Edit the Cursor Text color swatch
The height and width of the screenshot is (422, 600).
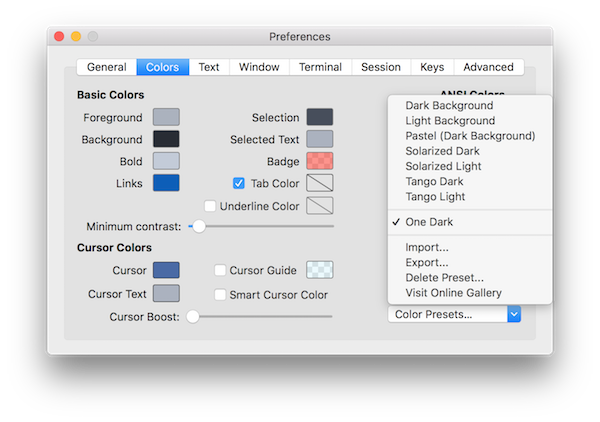[166, 293]
